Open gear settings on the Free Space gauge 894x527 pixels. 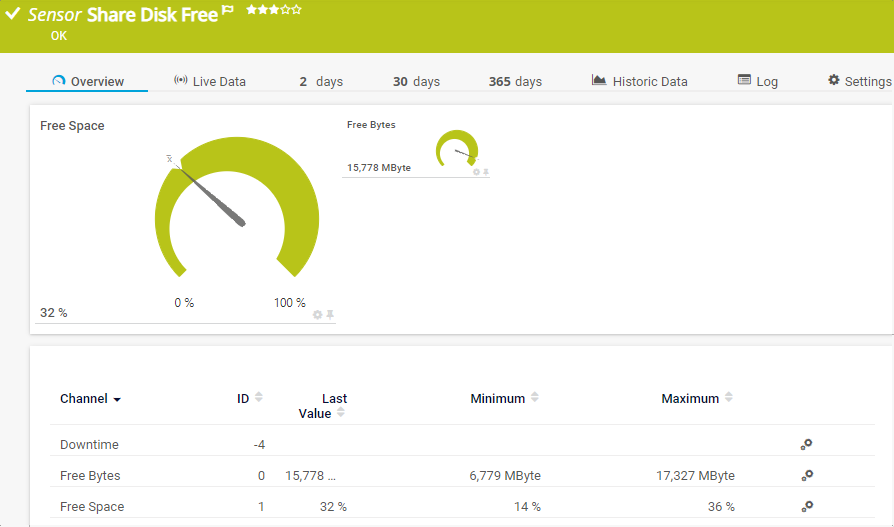point(318,314)
